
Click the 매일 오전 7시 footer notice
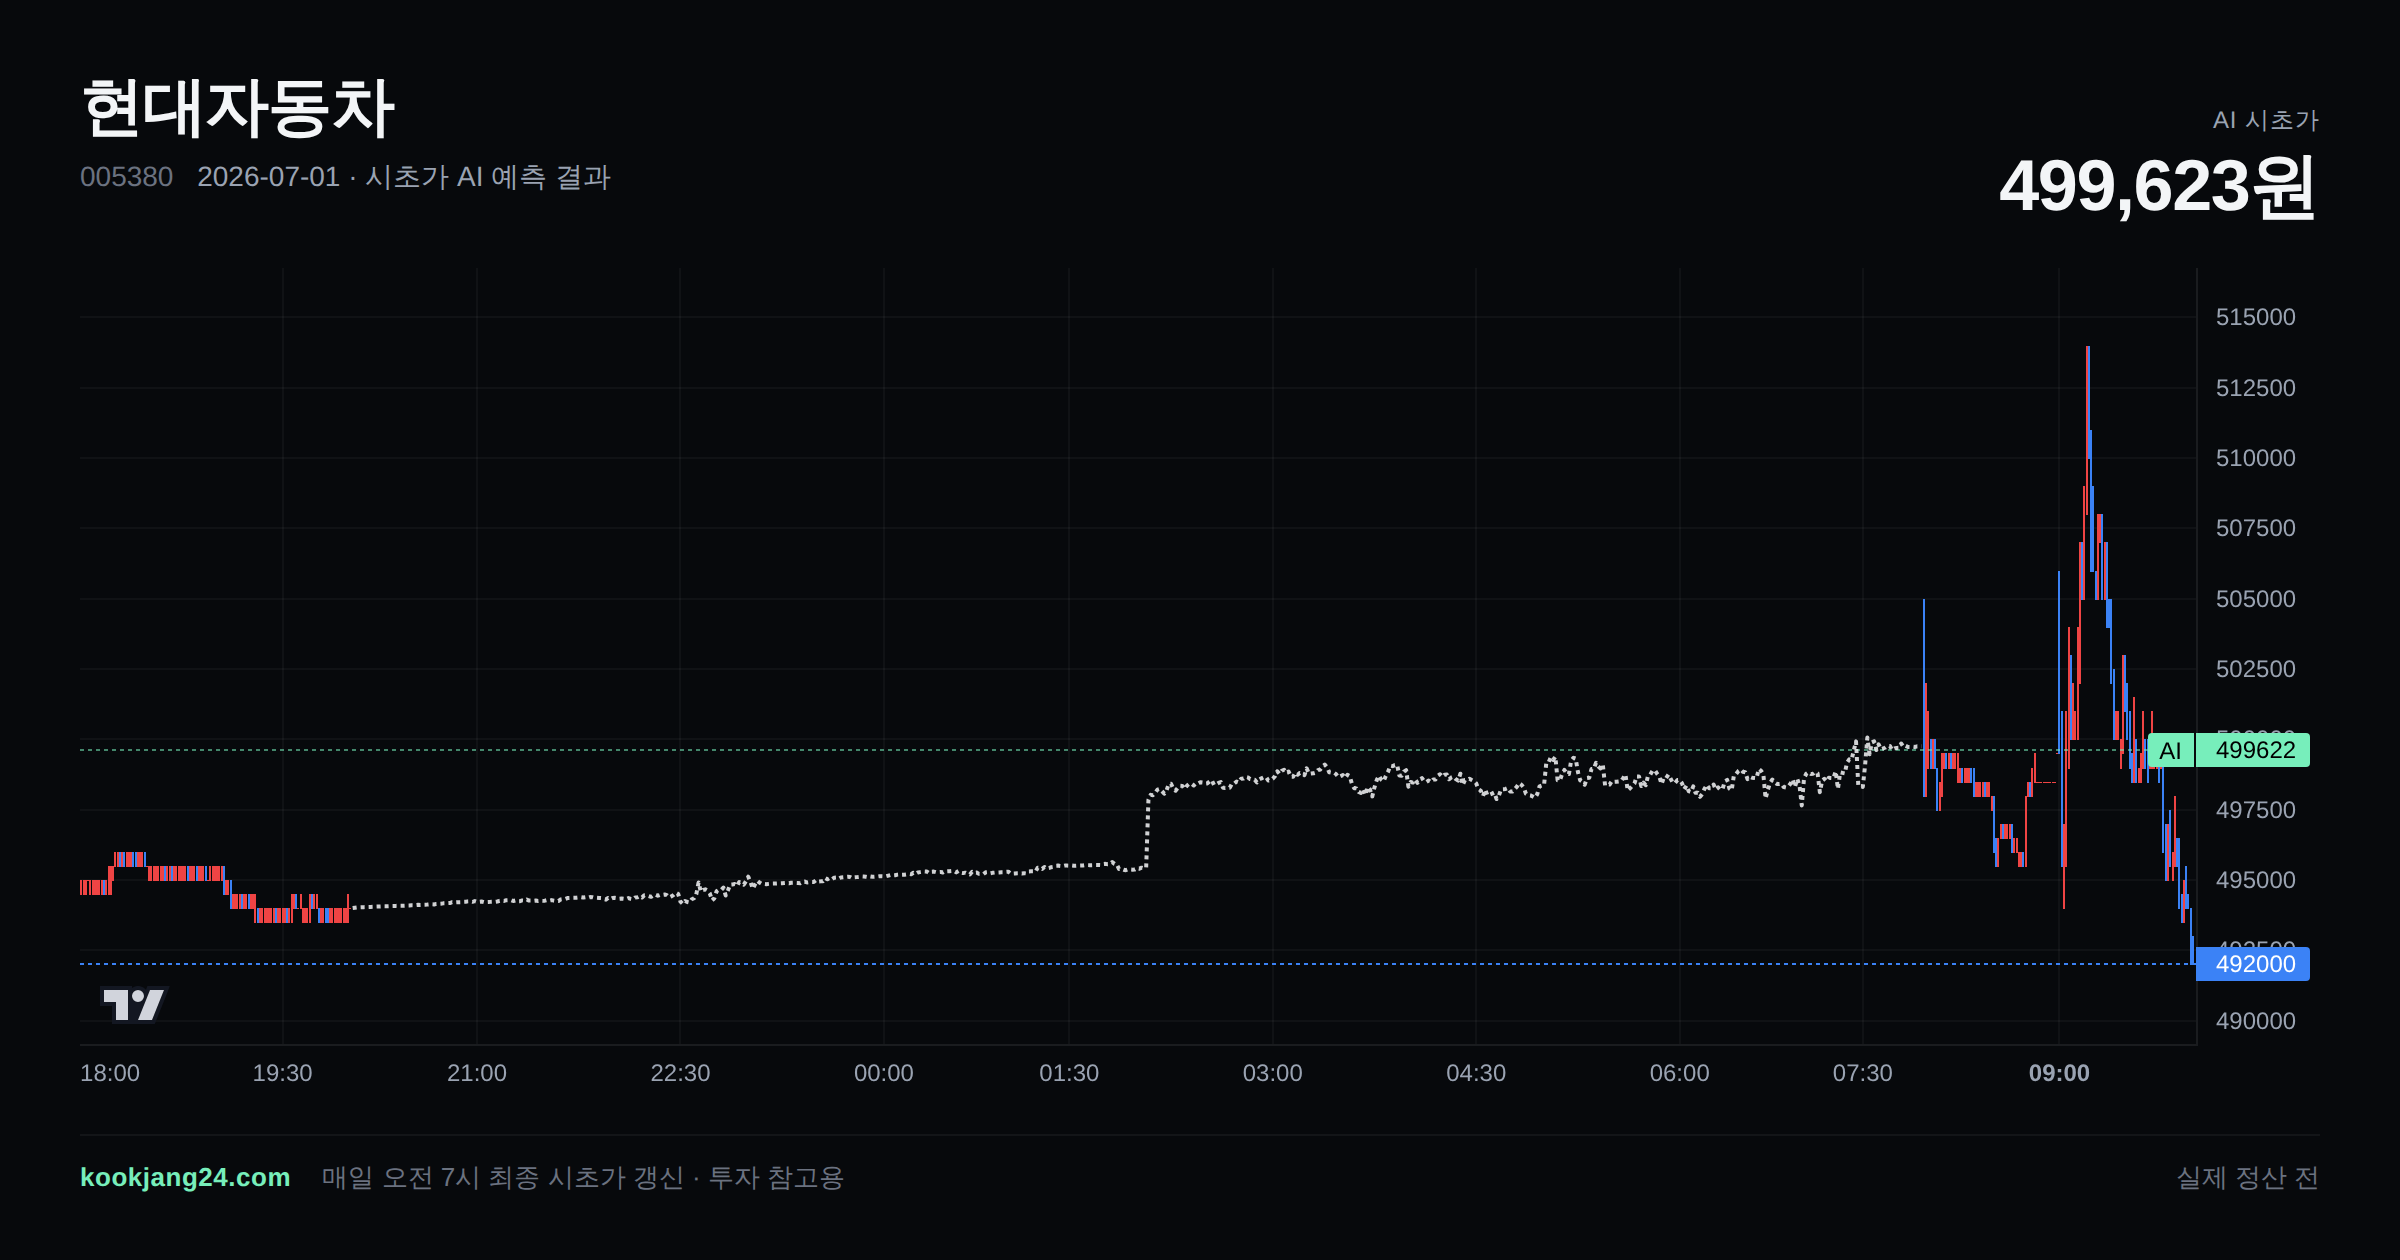coord(583,1177)
